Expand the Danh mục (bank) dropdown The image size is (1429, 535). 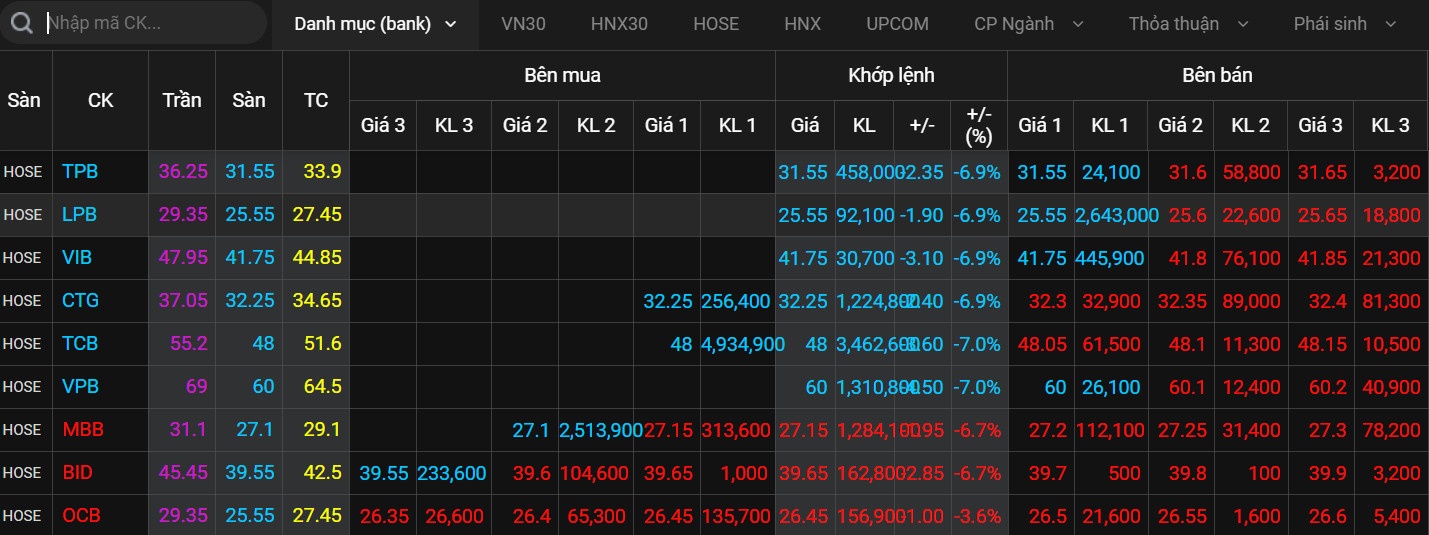pos(374,24)
